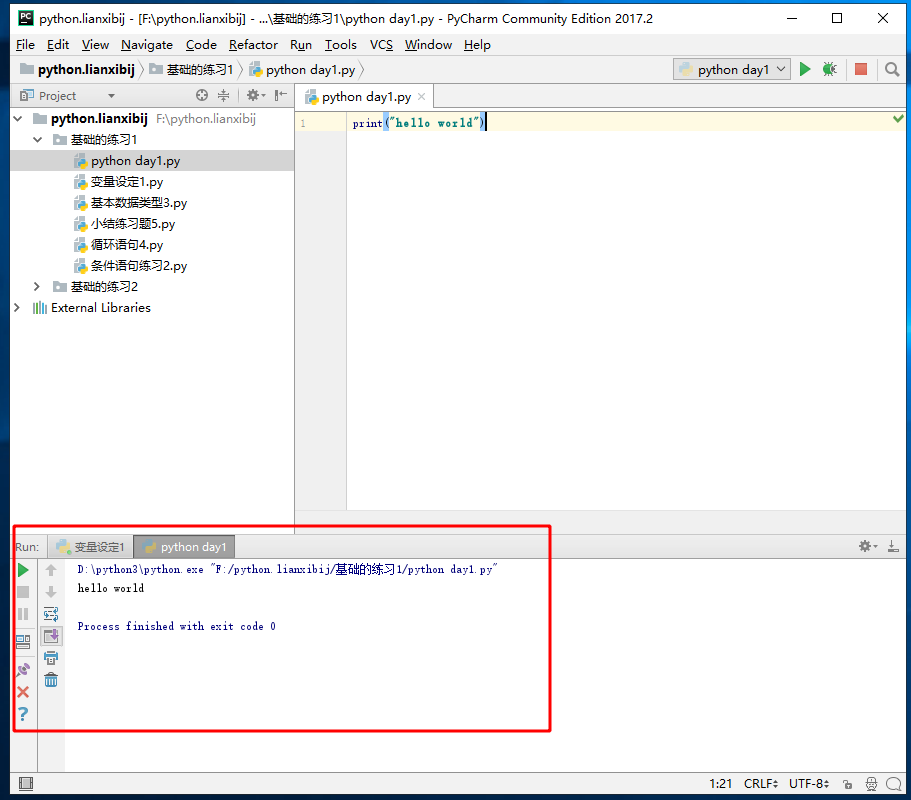Pin the Run tab with pushpin icon
The width and height of the screenshot is (911, 800).
23,669
